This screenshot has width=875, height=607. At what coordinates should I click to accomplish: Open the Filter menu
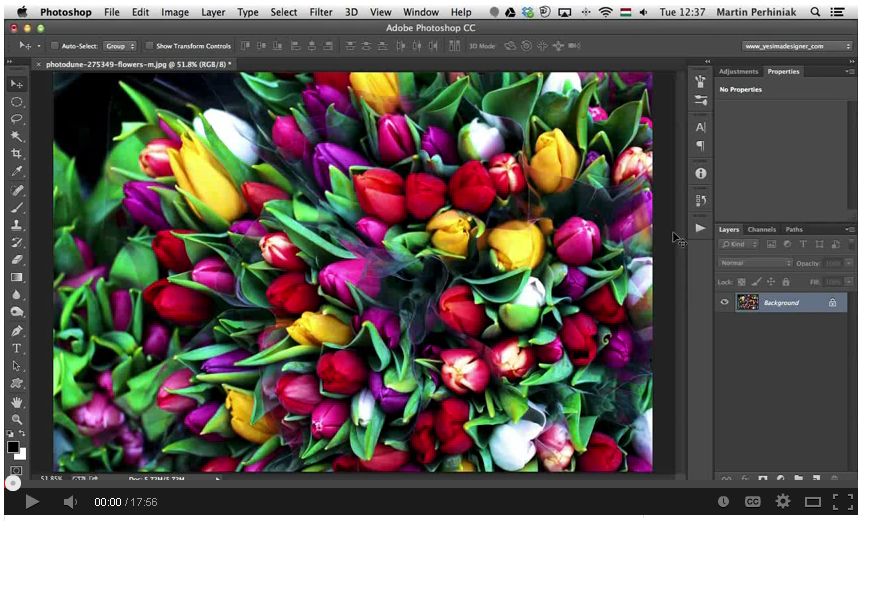pos(321,12)
